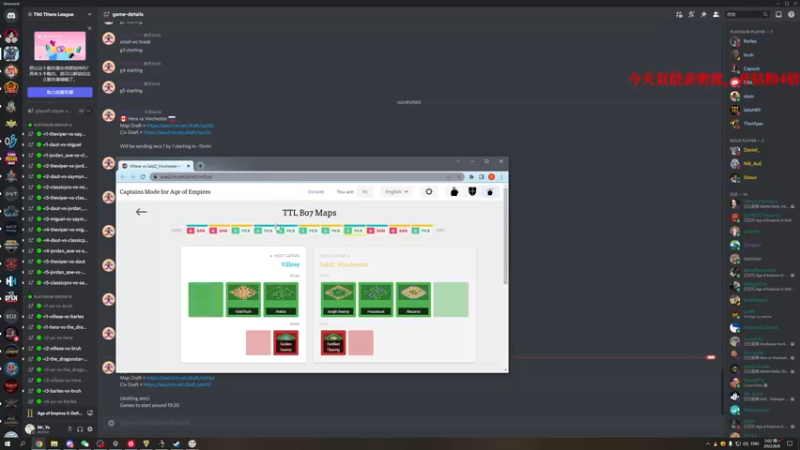Toggle microphone mute in user panel
This screenshot has width=800, height=450.
point(70,429)
